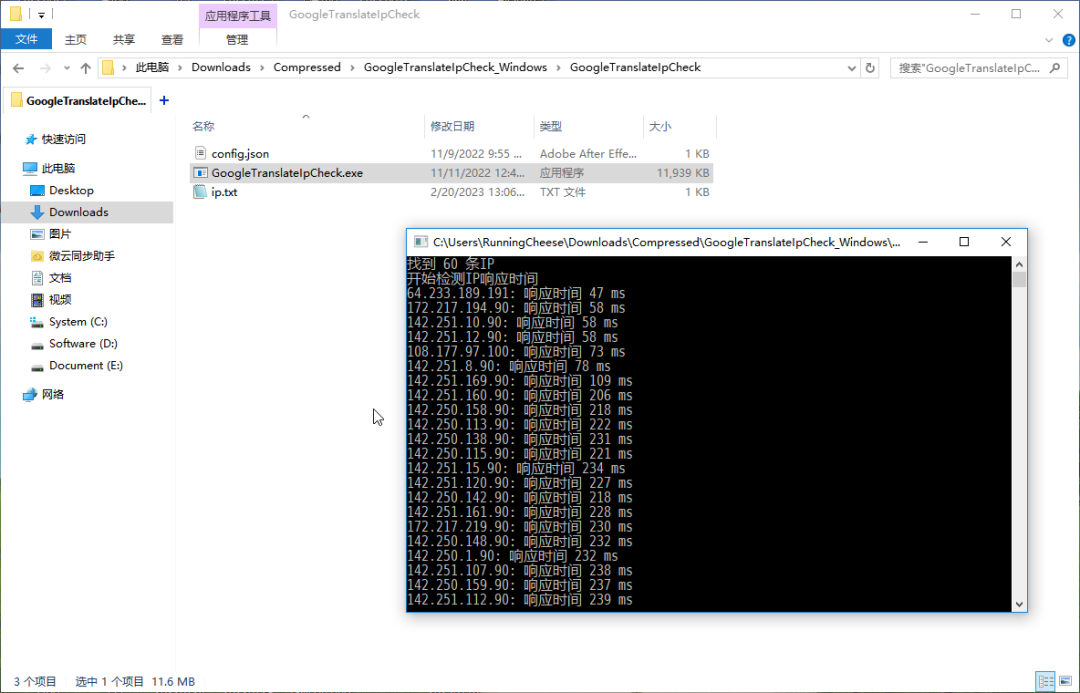Click GoogleTranslateIpCheck_Windows in the breadcrumb
This screenshot has height=693, width=1080.
pos(455,68)
